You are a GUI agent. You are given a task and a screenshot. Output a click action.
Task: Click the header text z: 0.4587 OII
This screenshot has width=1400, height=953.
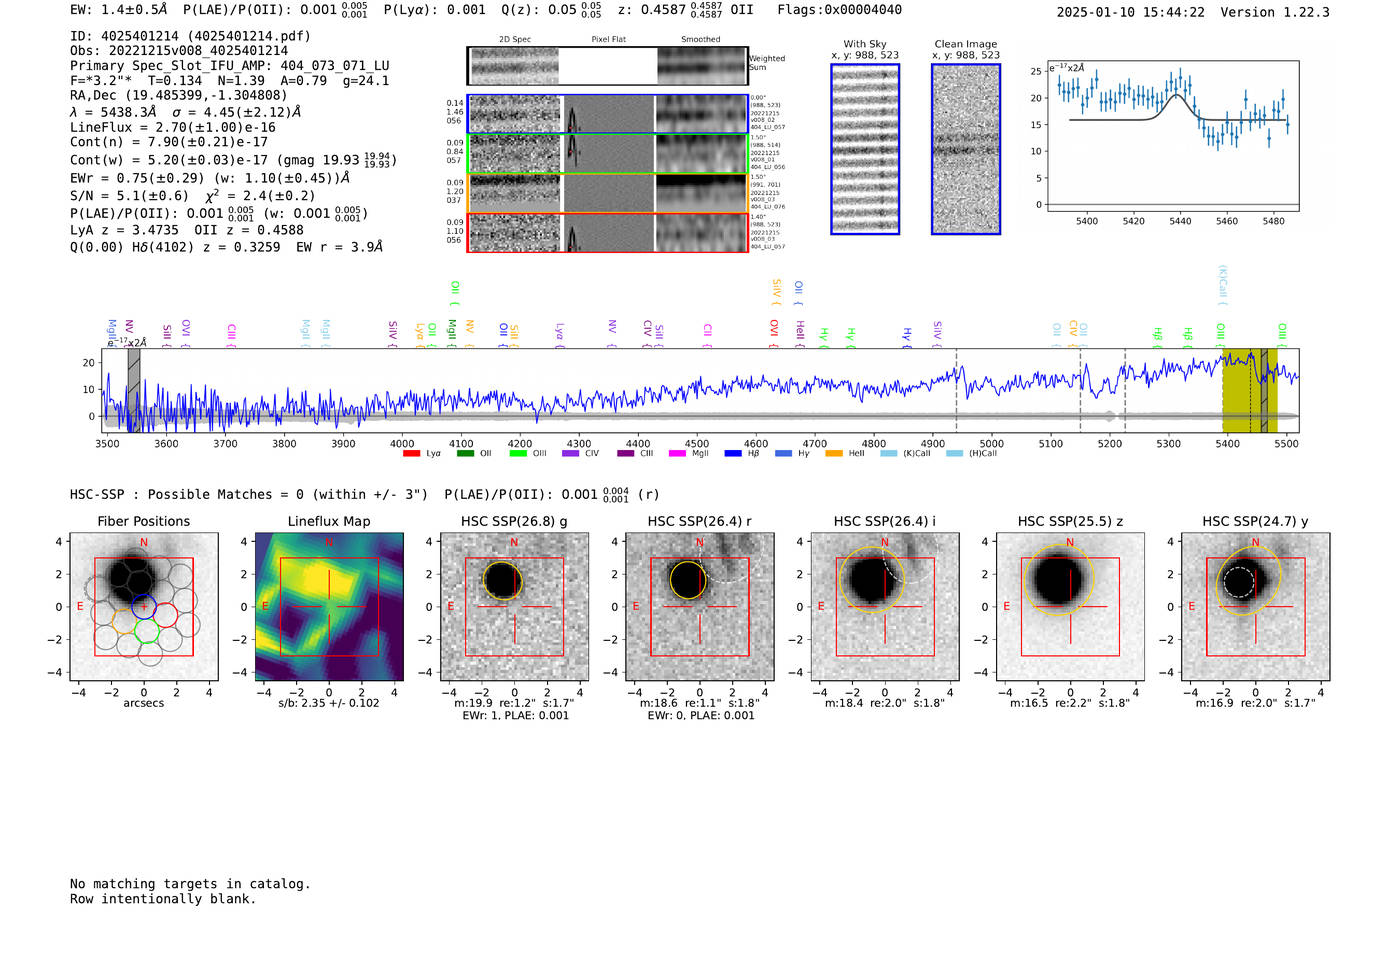(x=685, y=10)
